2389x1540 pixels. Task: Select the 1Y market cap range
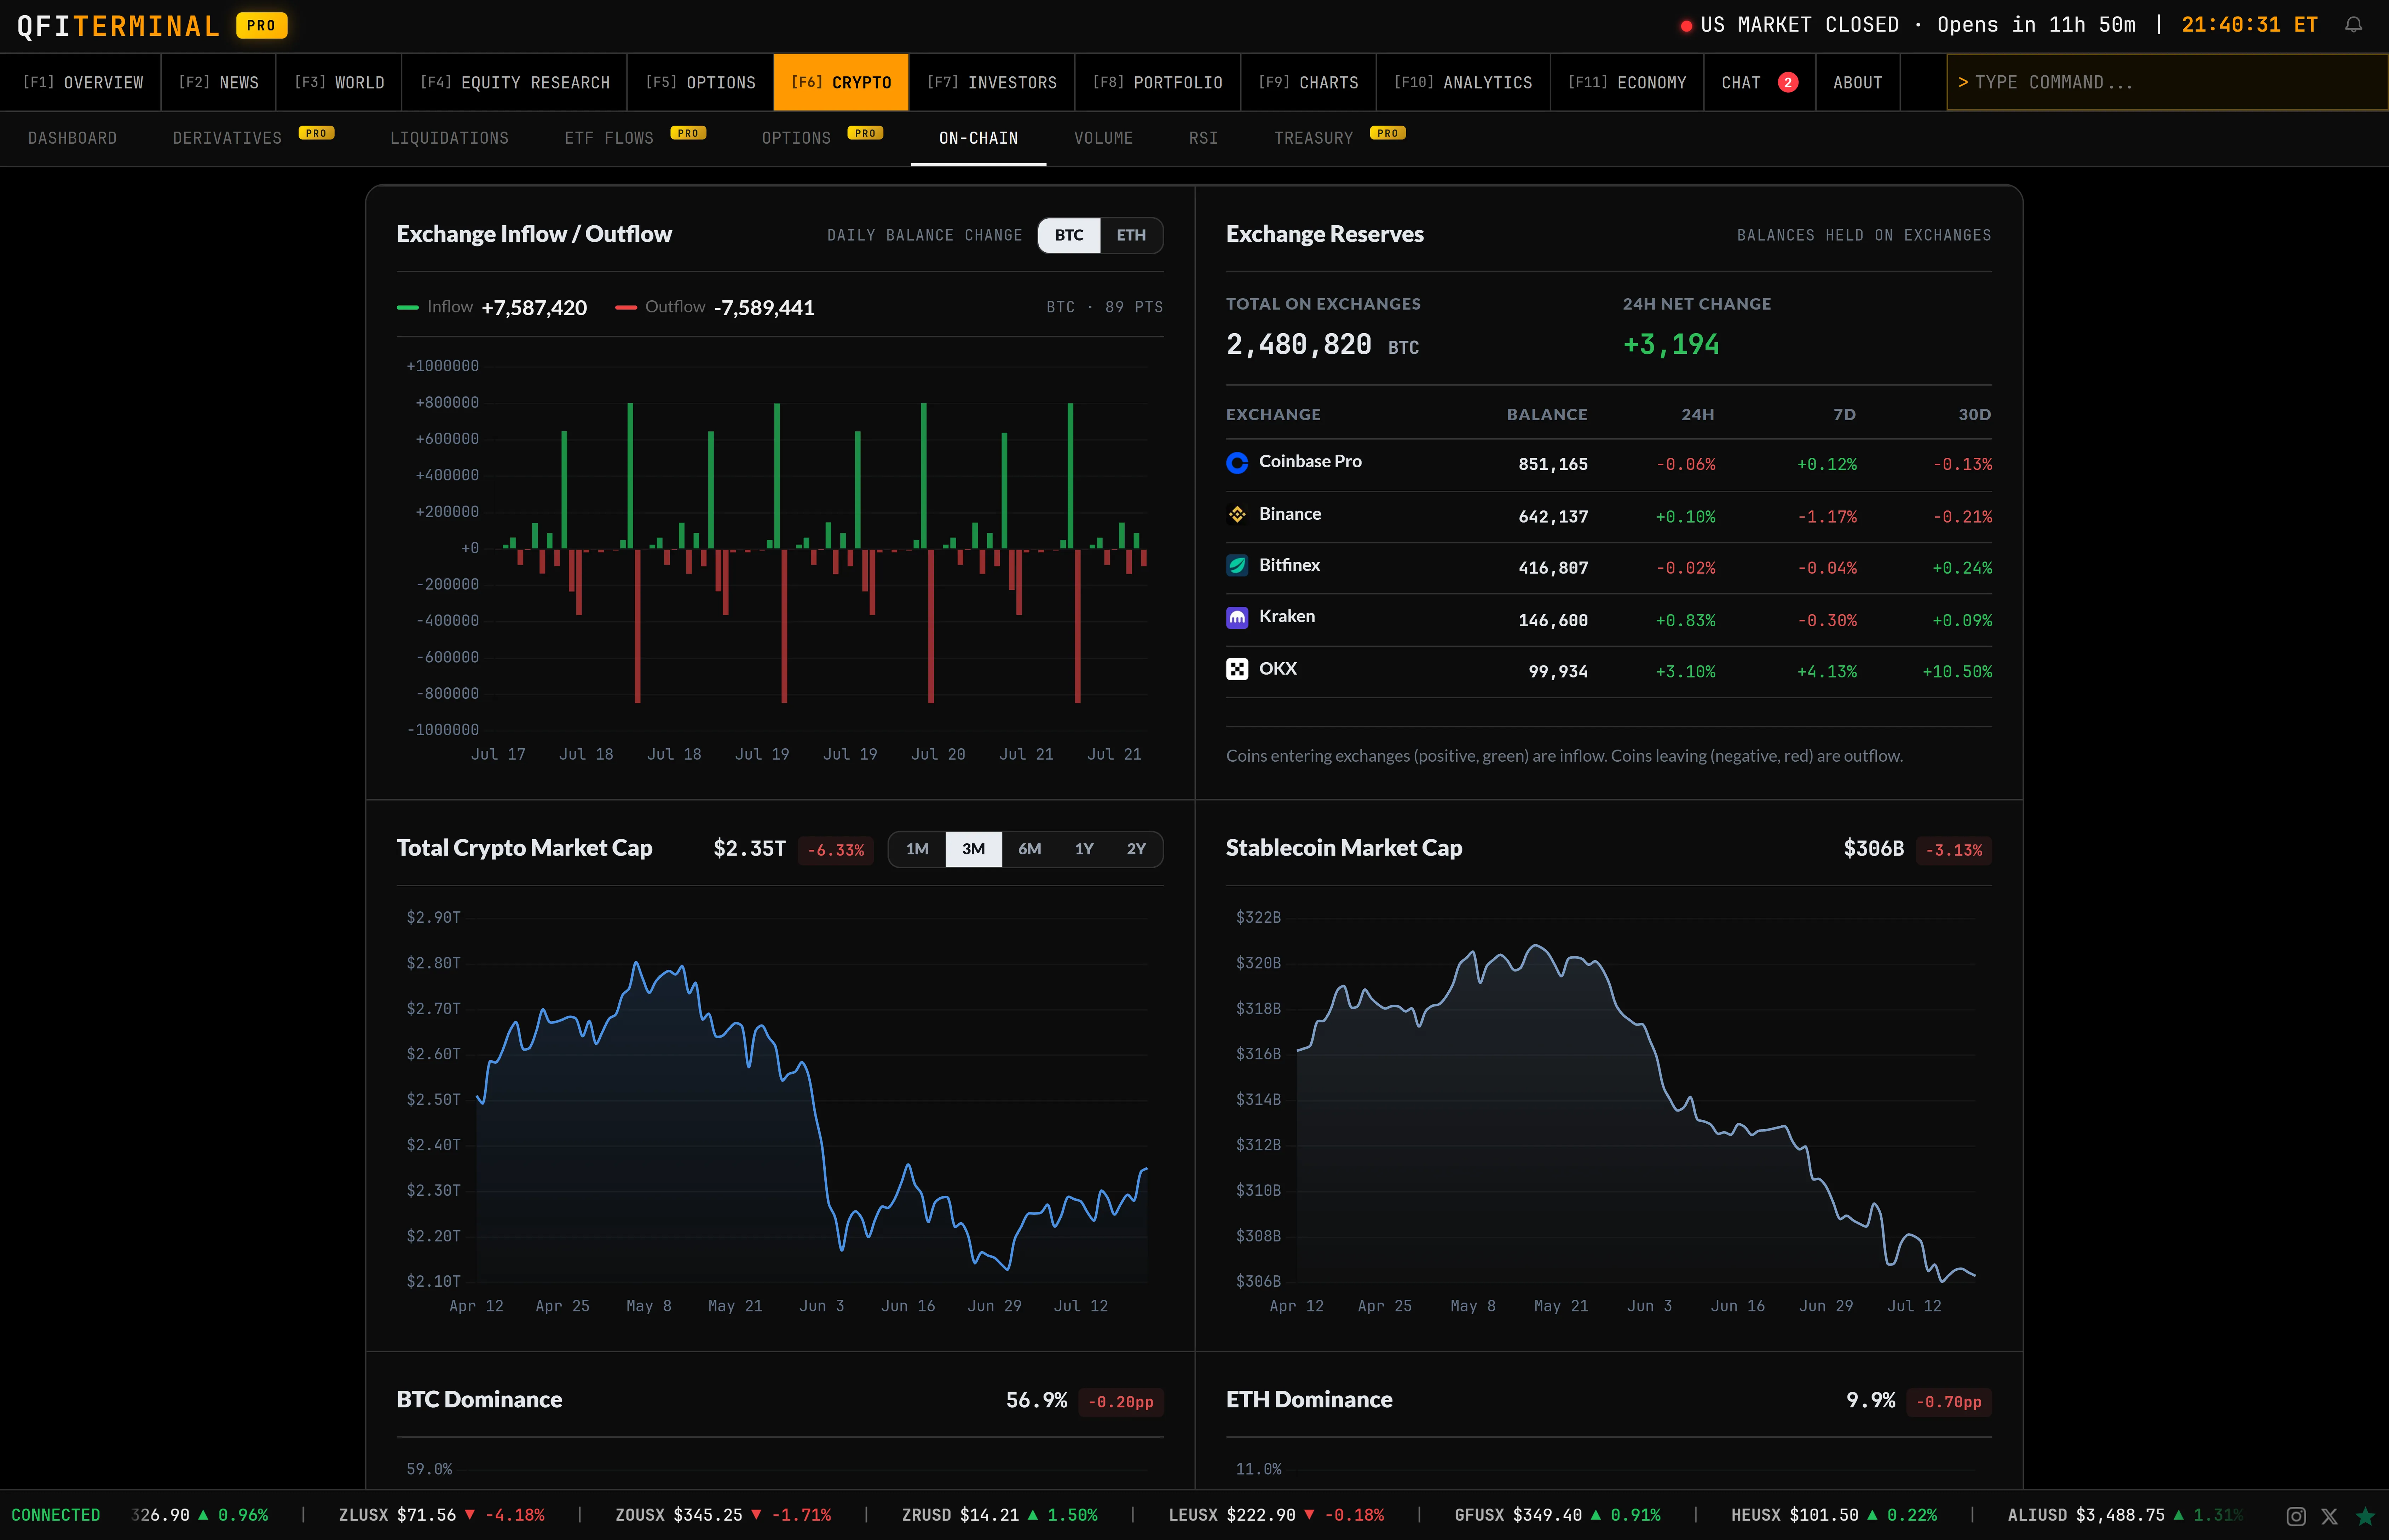[x=1084, y=849]
